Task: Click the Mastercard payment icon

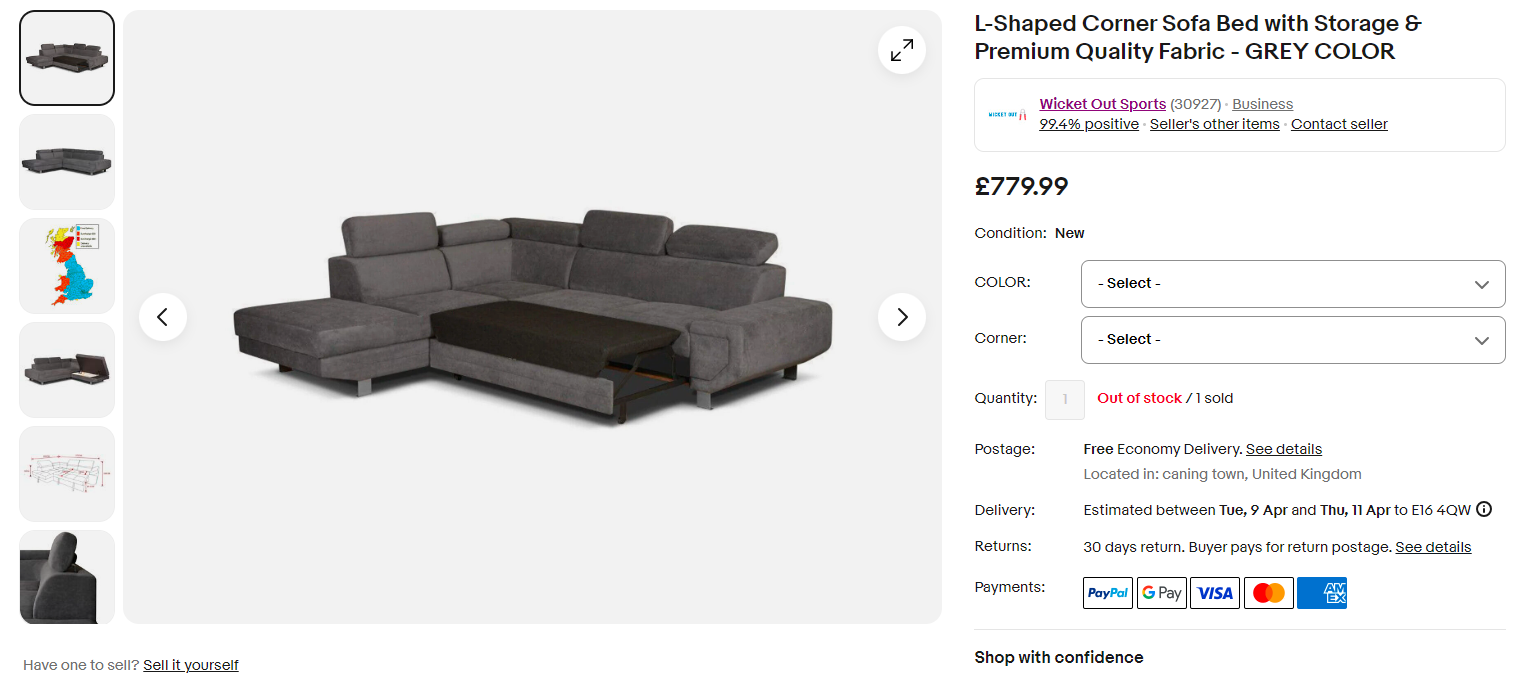Action: point(1268,593)
